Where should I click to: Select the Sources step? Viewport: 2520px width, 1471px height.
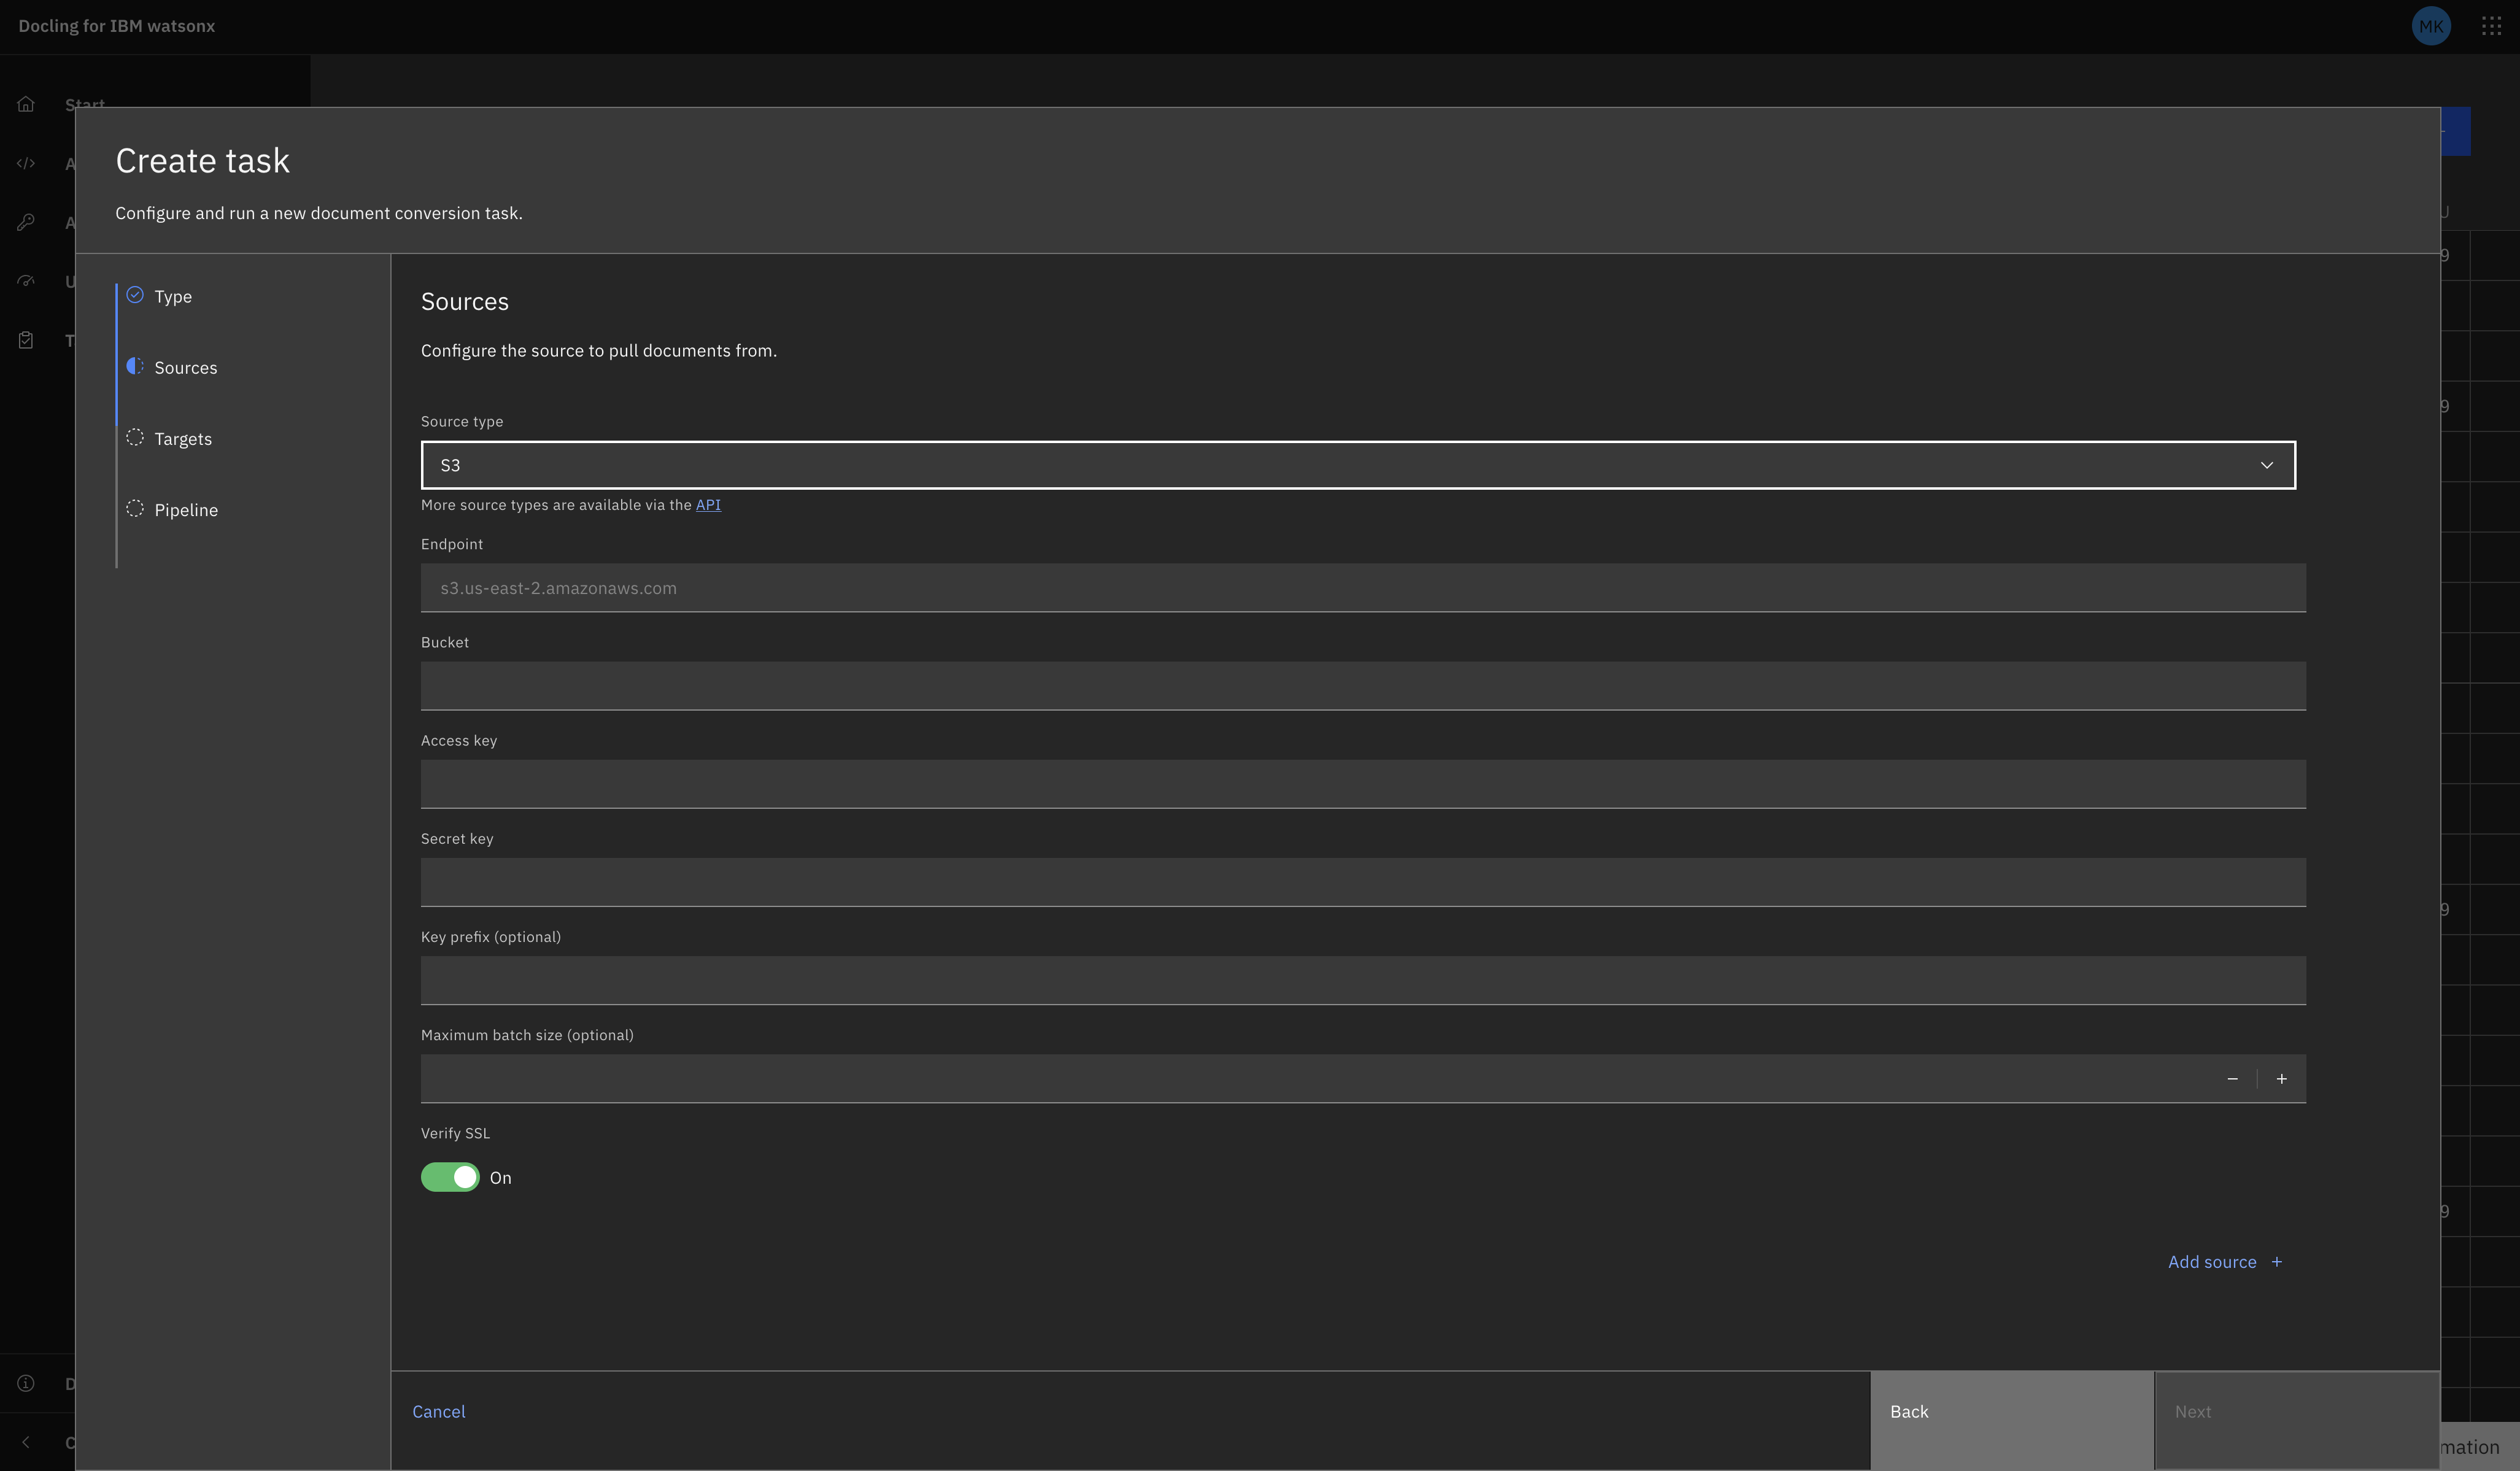click(186, 368)
